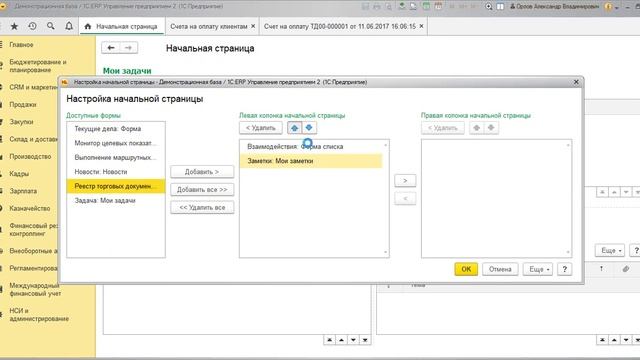Open the Закупки sidebar section
The height and width of the screenshot is (360, 640).
(21, 122)
